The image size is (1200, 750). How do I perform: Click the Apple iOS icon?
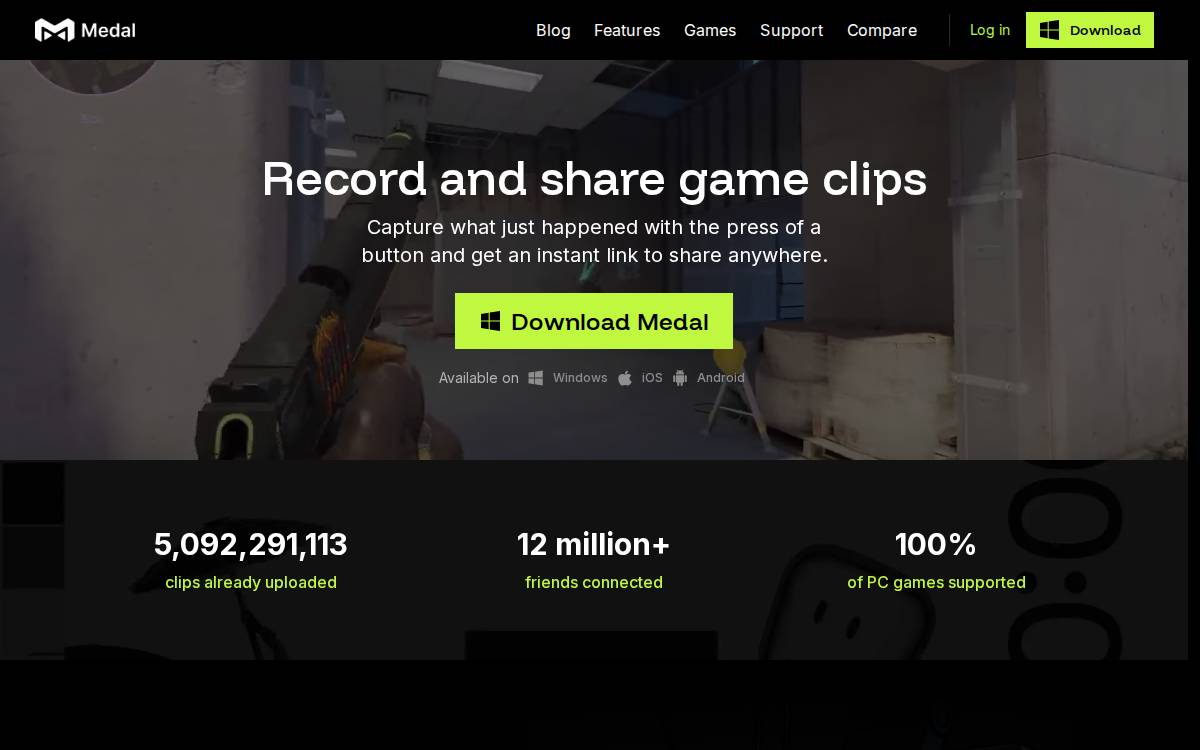pos(625,378)
